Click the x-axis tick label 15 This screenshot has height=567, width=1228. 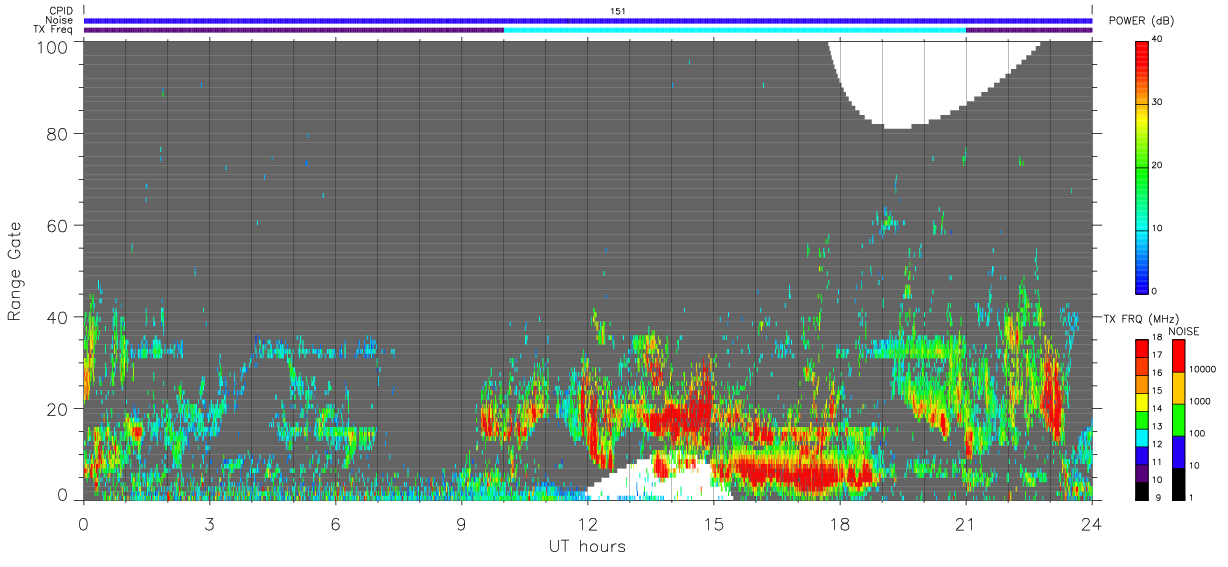point(713,524)
